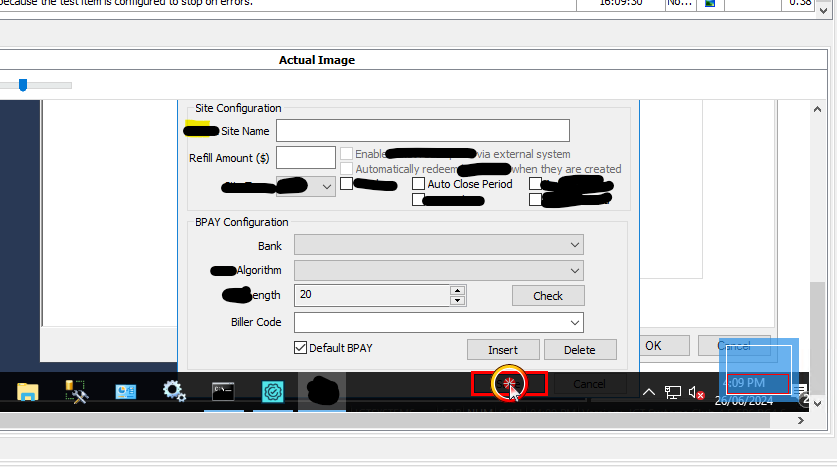Click the teal gear app taskbar icon
837x472 pixels.
coord(273,392)
